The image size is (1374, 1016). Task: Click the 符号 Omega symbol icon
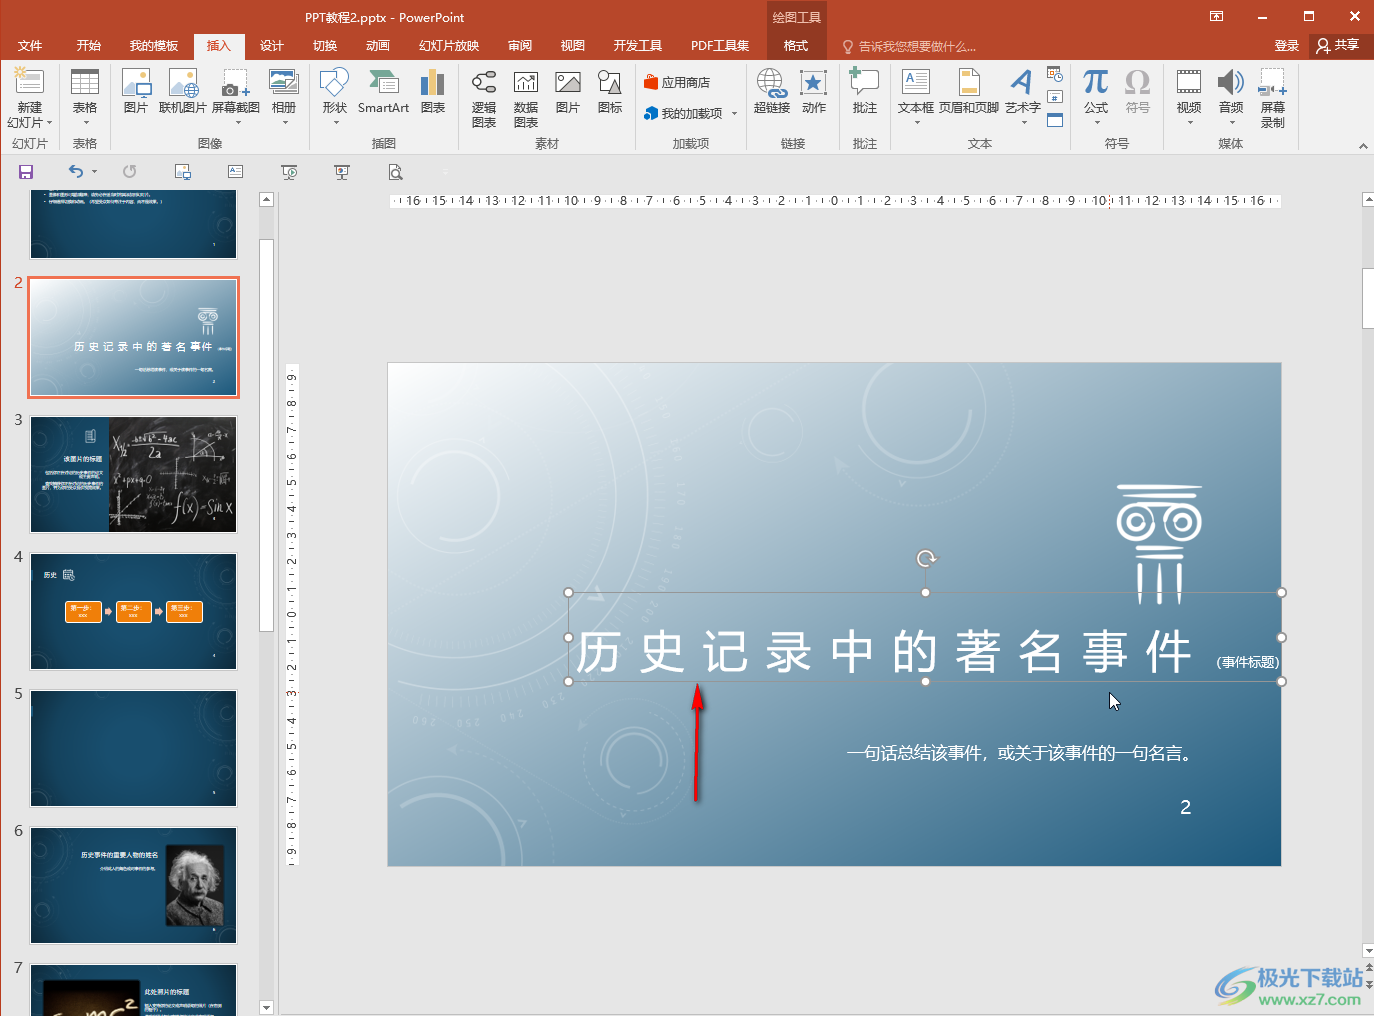pos(1137,92)
